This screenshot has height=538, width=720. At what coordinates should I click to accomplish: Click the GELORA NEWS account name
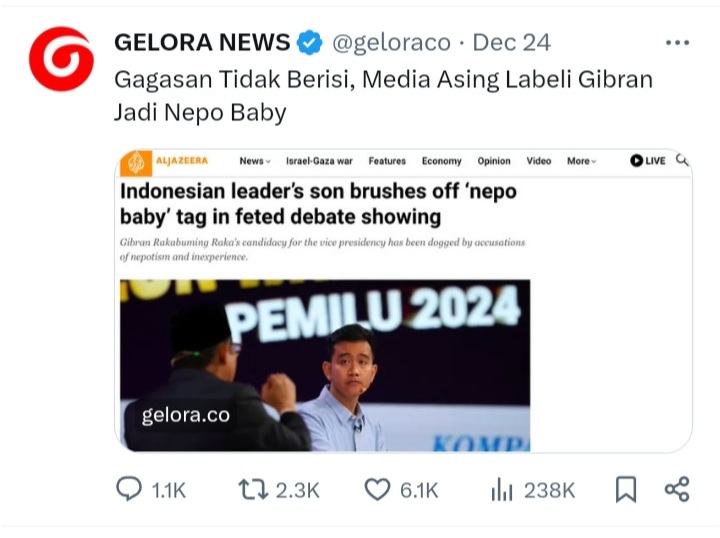(202, 42)
